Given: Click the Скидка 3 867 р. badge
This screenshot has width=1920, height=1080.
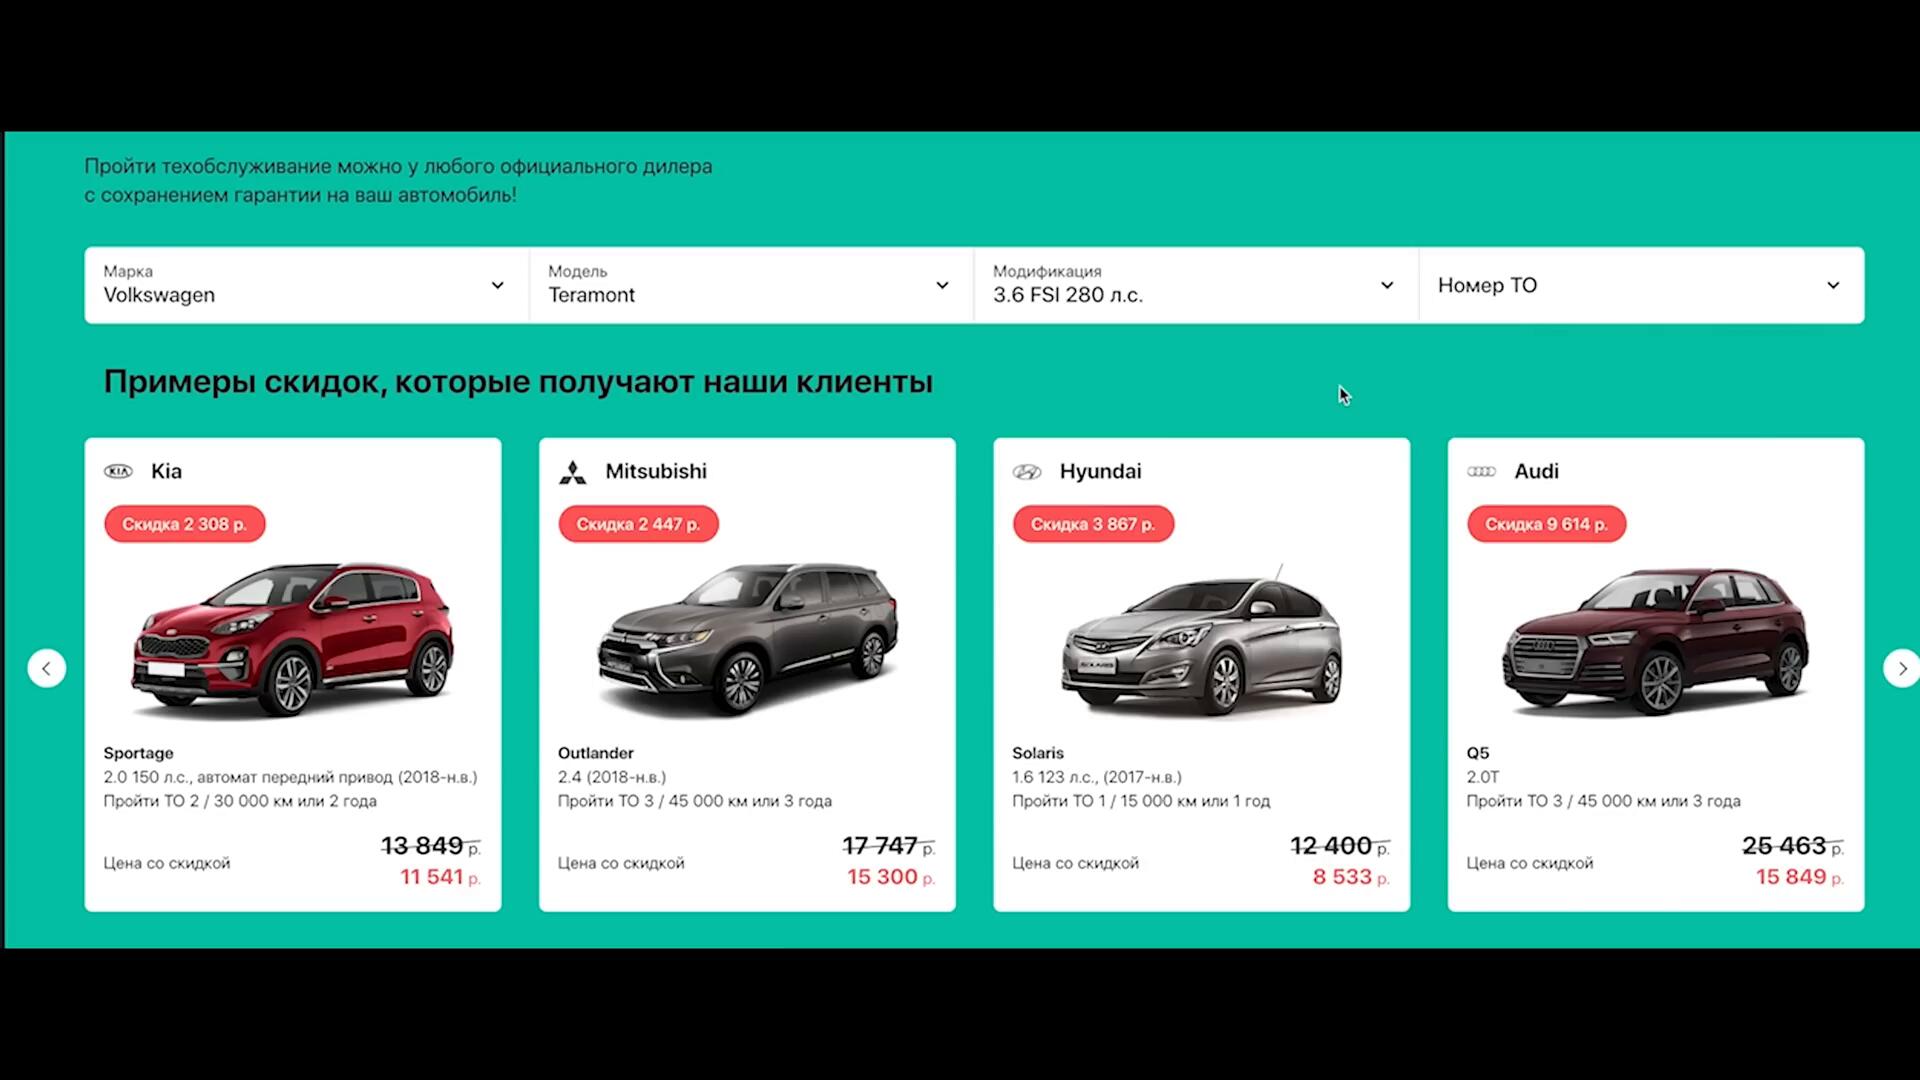Looking at the screenshot, I should click(x=1093, y=524).
